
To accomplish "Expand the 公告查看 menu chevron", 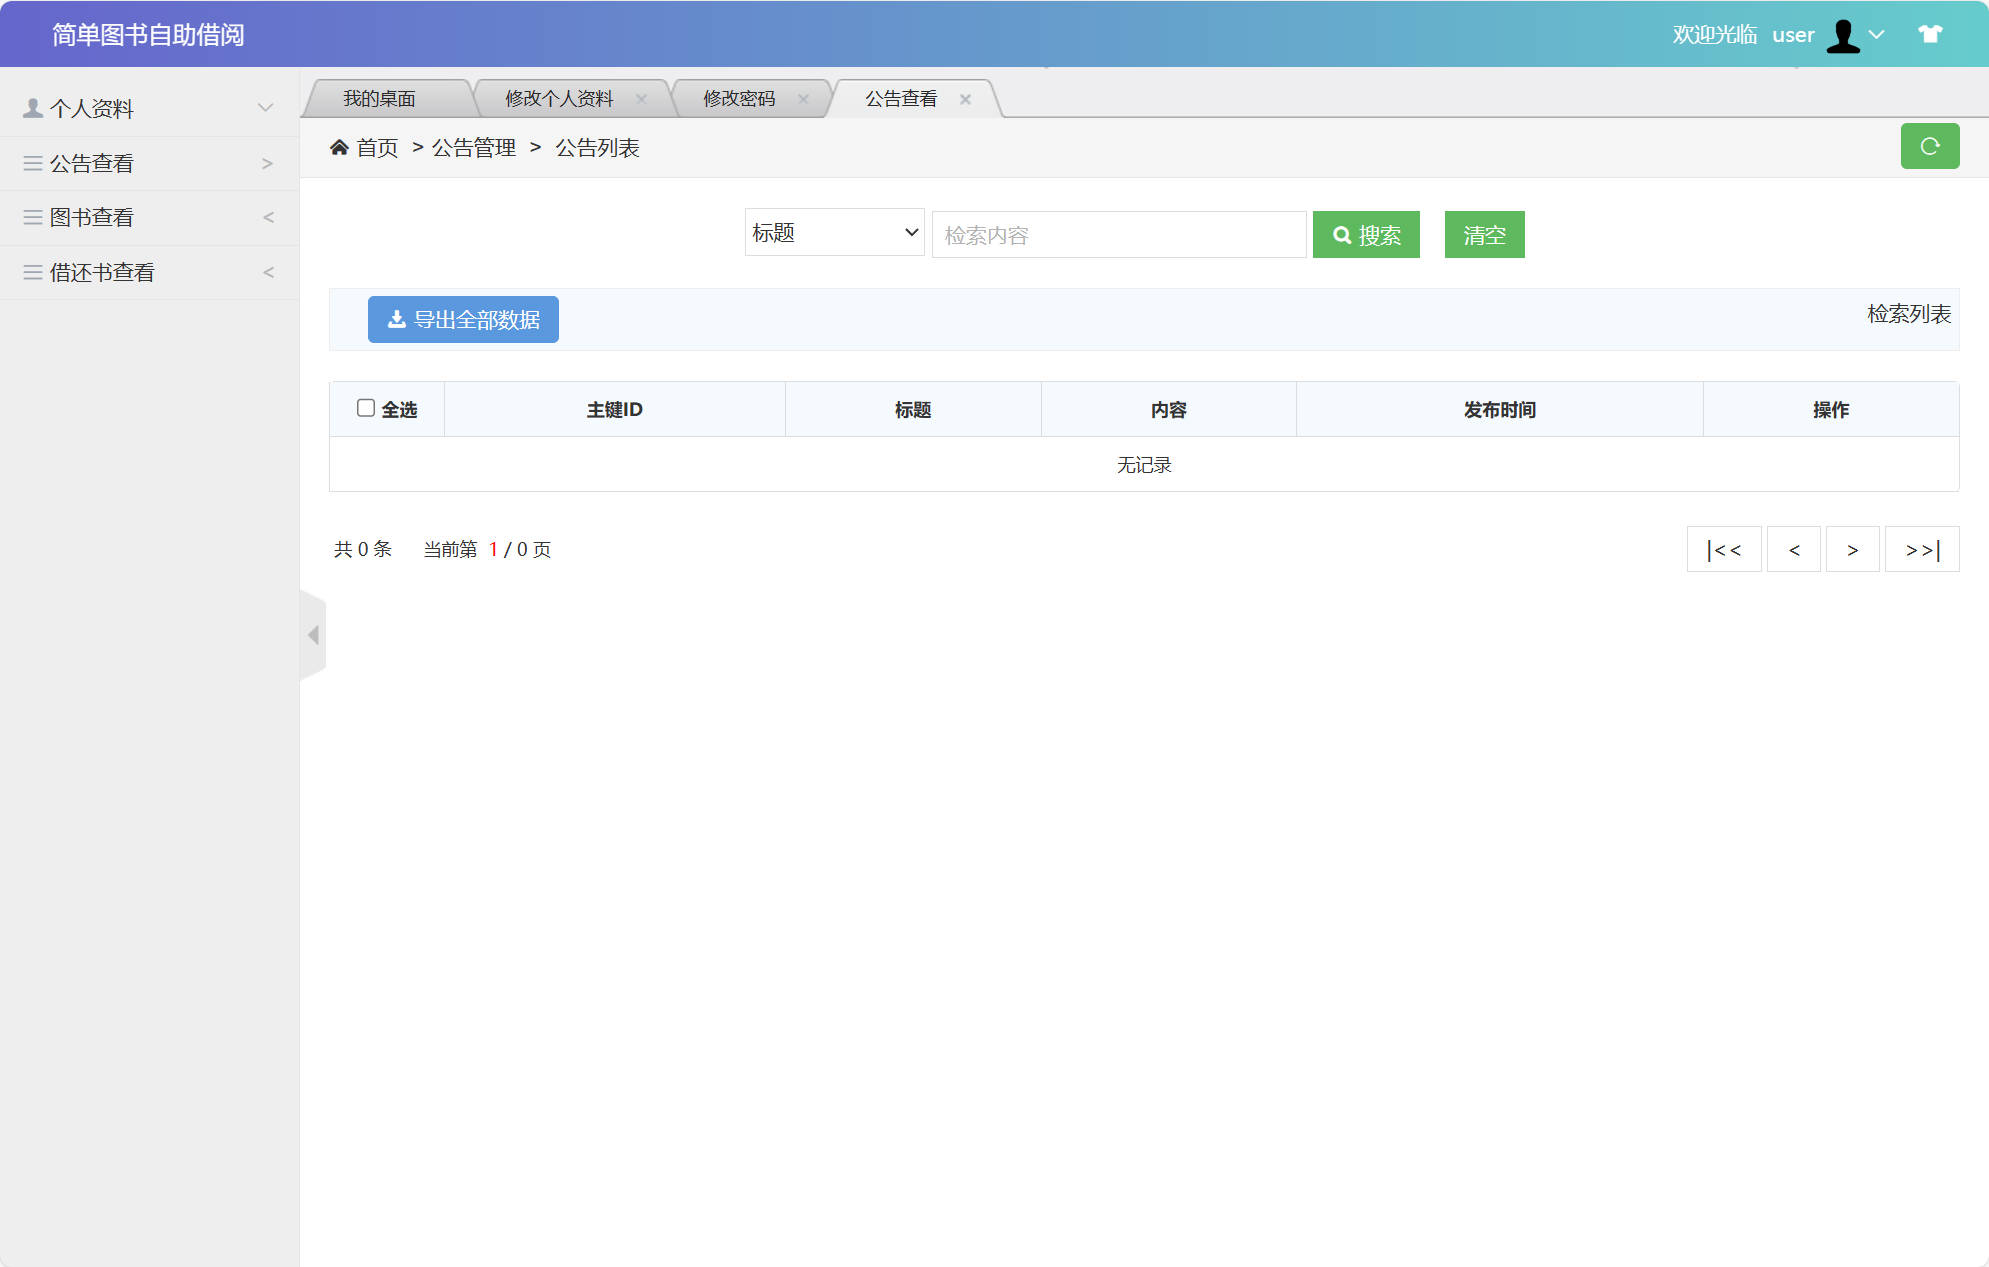I will [266, 162].
